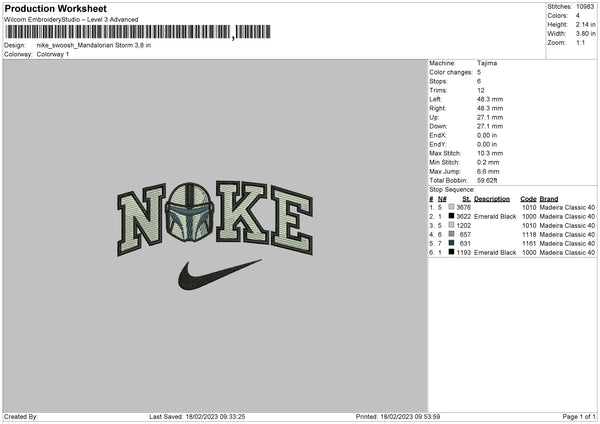Click the barcode under the subtitle

tap(138, 32)
